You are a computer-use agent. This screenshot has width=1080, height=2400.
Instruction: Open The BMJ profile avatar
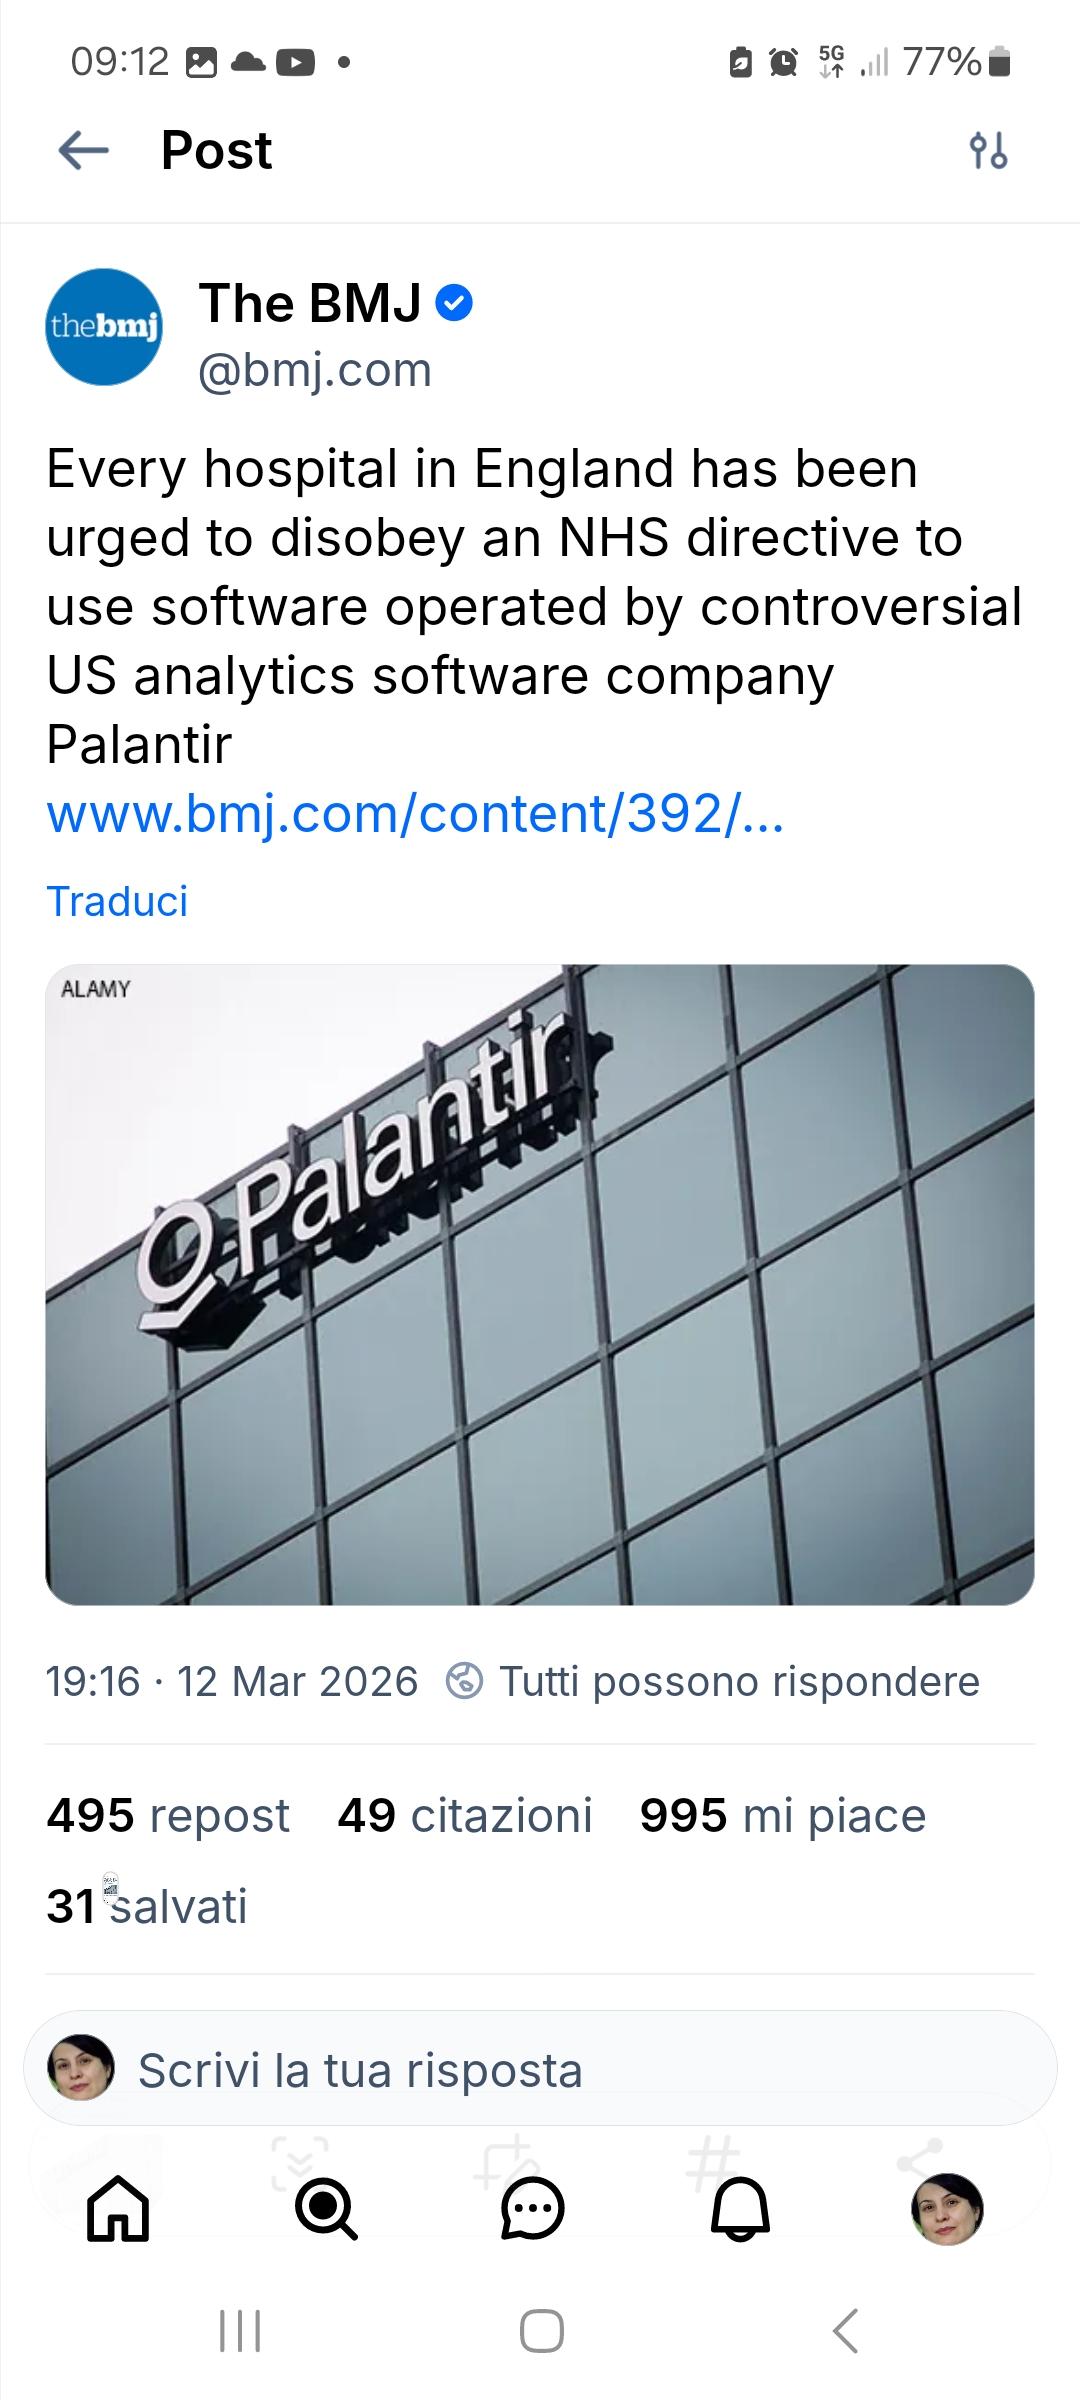pos(104,327)
